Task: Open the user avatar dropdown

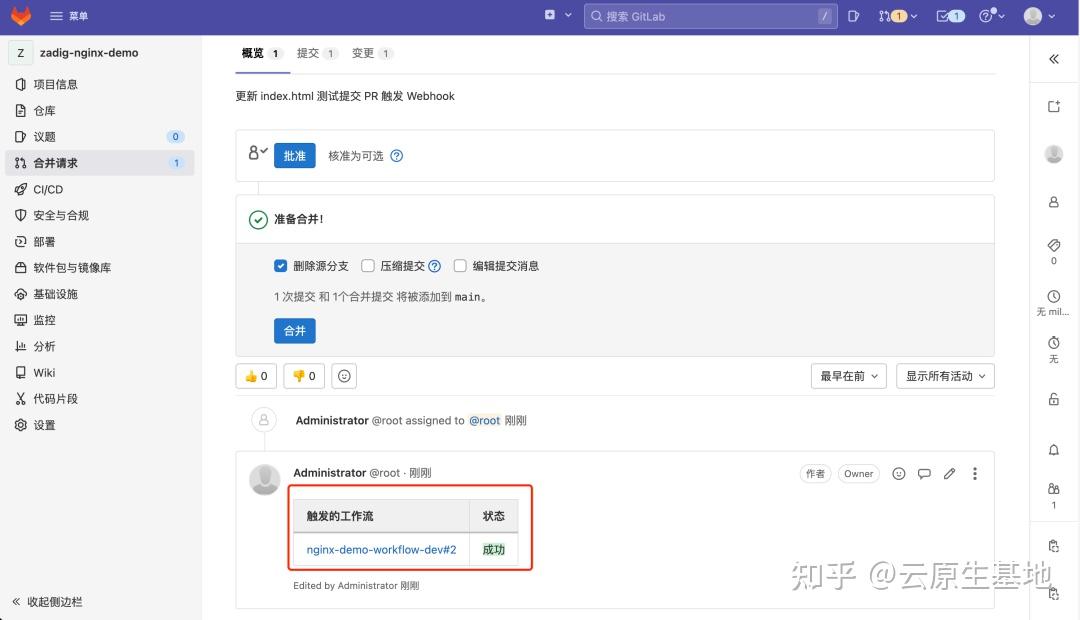Action: click(x=1032, y=16)
